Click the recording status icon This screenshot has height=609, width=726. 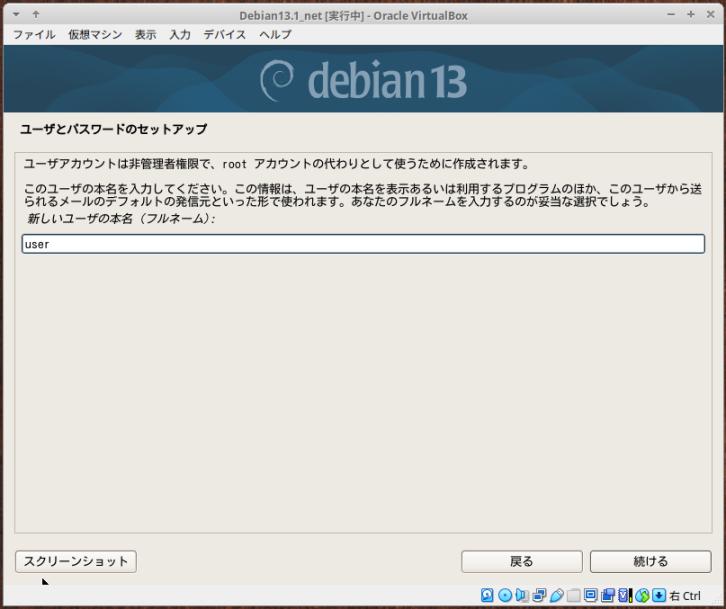[607, 595]
